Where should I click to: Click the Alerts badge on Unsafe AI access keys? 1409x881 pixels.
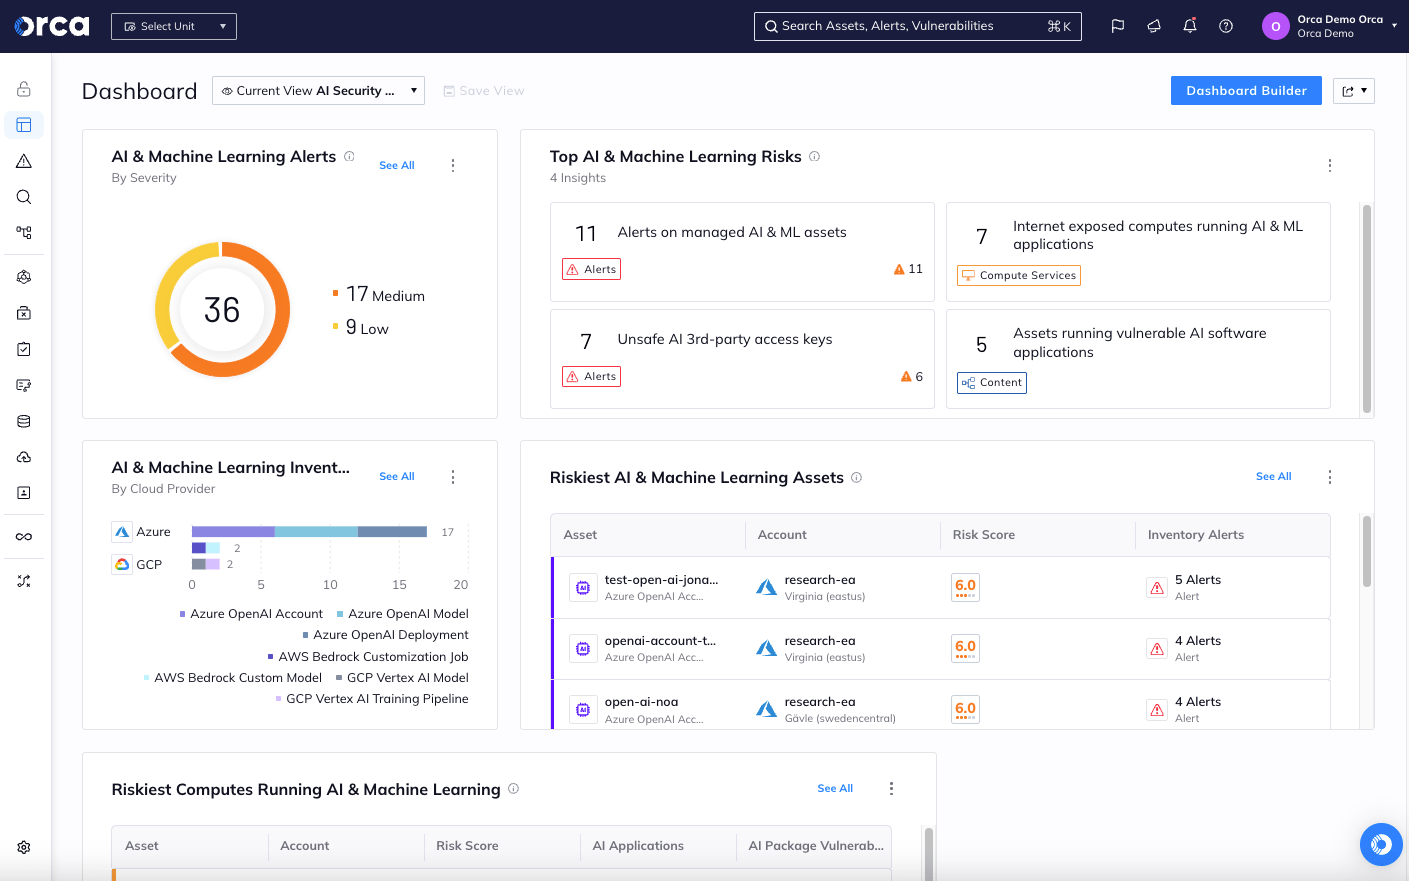[591, 376]
